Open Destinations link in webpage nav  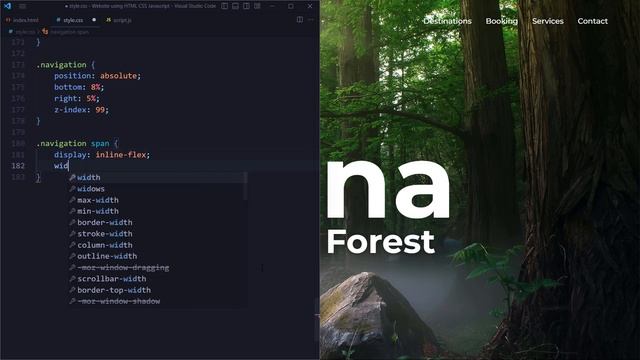click(447, 21)
